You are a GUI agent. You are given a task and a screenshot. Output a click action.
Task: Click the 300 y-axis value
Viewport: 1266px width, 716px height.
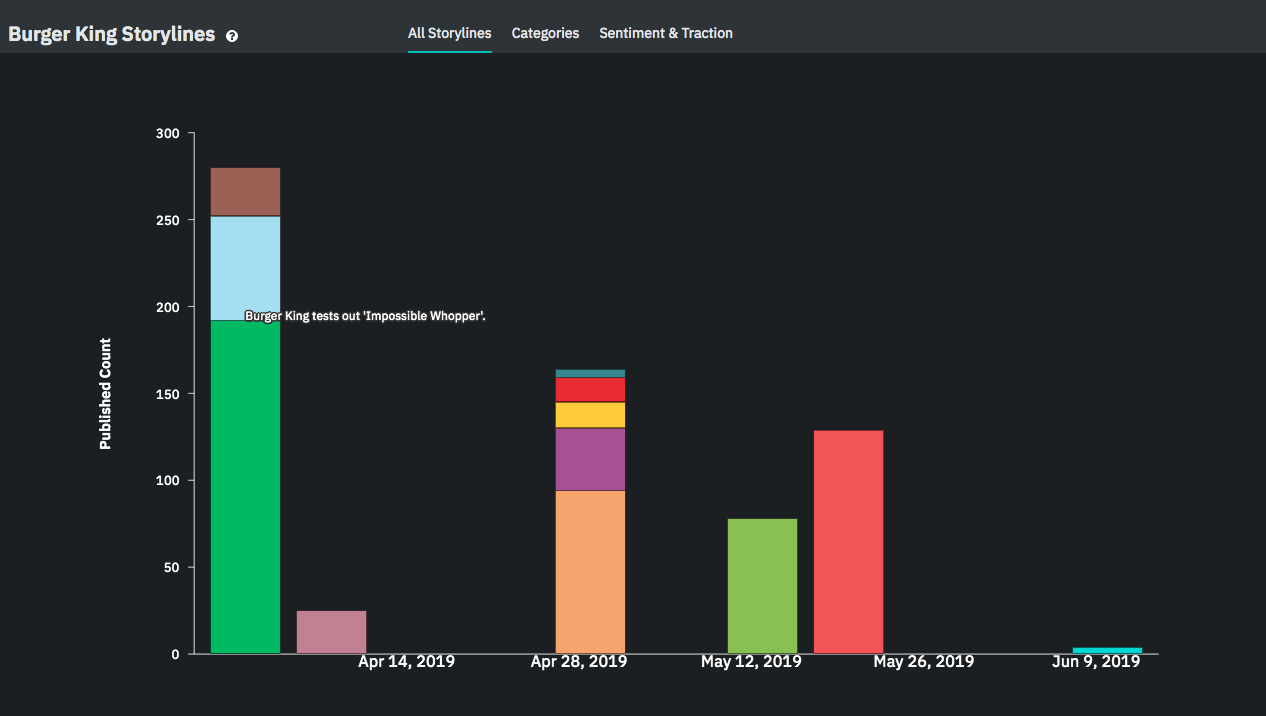pyautogui.click(x=168, y=133)
